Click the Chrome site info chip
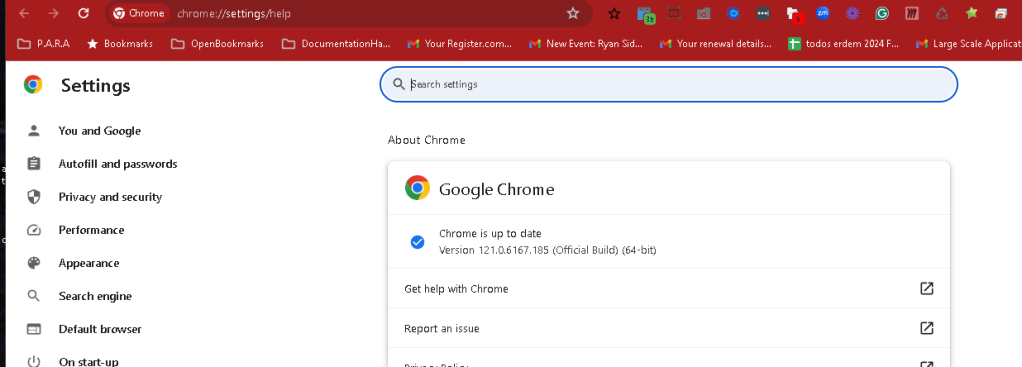 [138, 13]
